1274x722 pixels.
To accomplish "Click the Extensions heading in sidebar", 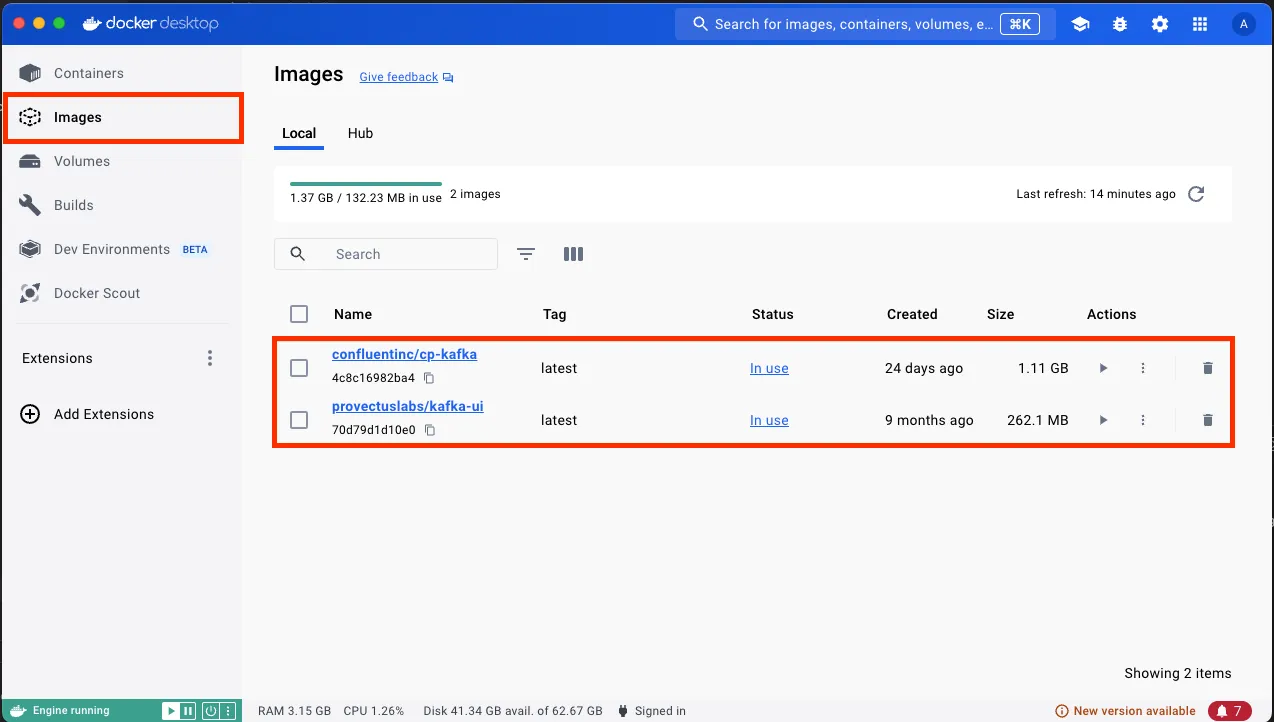I will [x=57, y=358].
